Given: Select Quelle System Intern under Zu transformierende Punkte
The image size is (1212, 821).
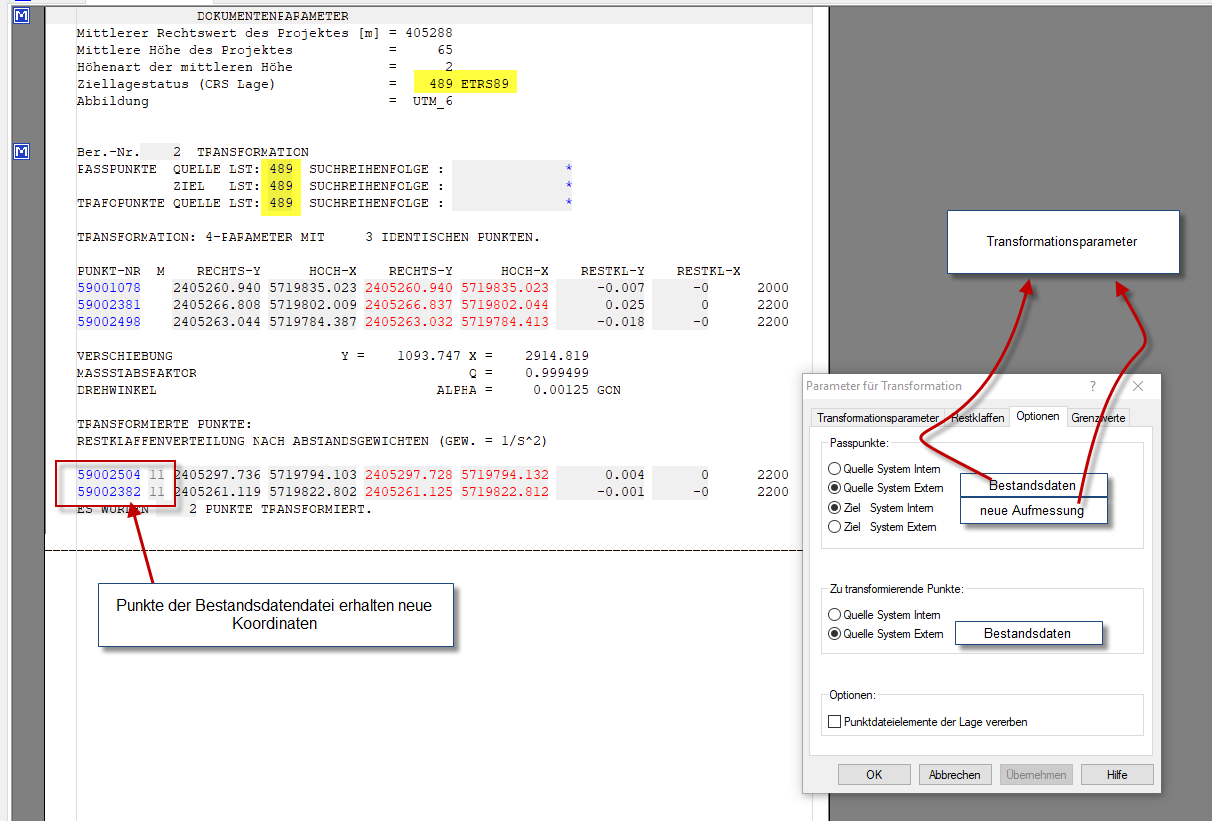Looking at the screenshot, I should [x=835, y=615].
